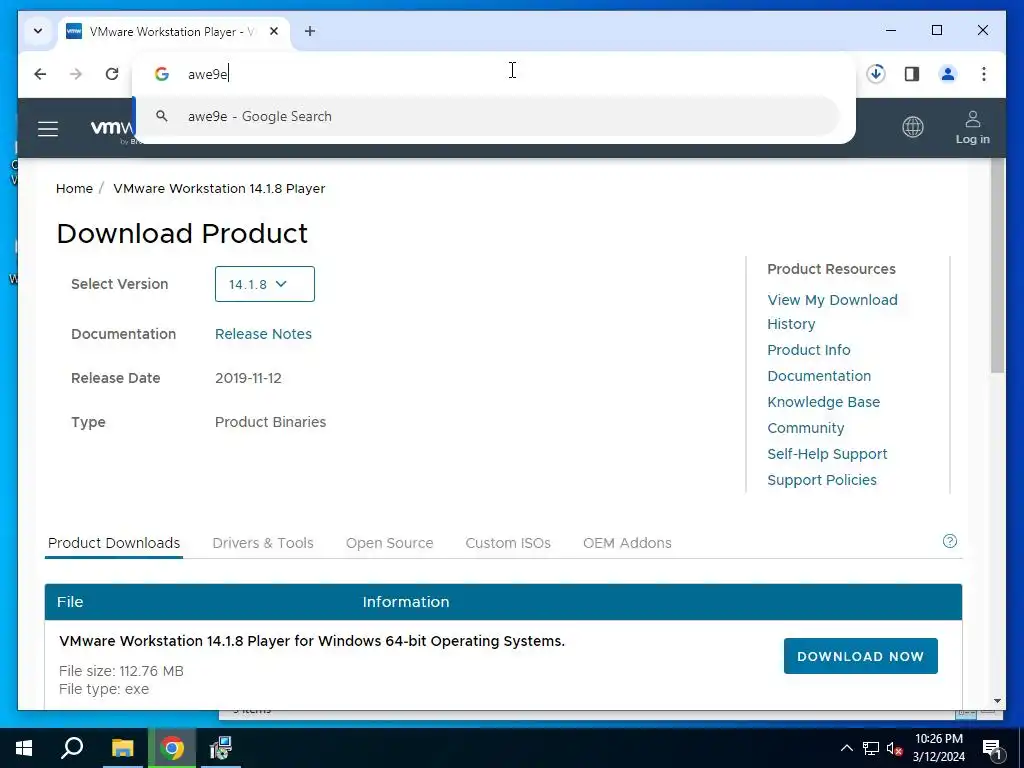
Task: Open Product Info link
Action: pos(808,350)
